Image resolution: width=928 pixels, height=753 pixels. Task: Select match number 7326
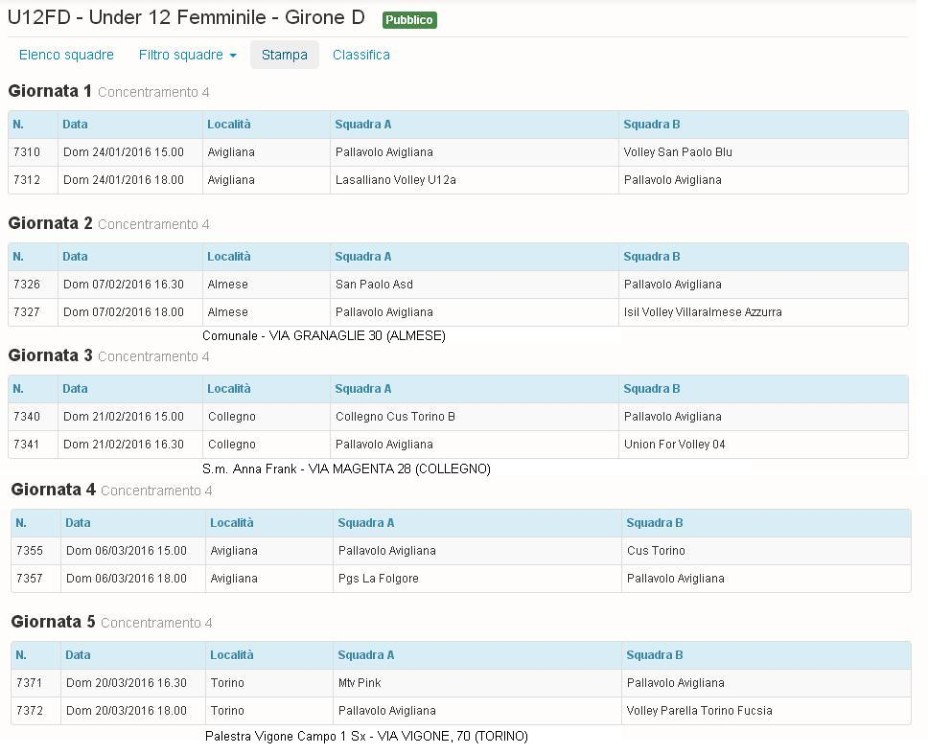27,284
